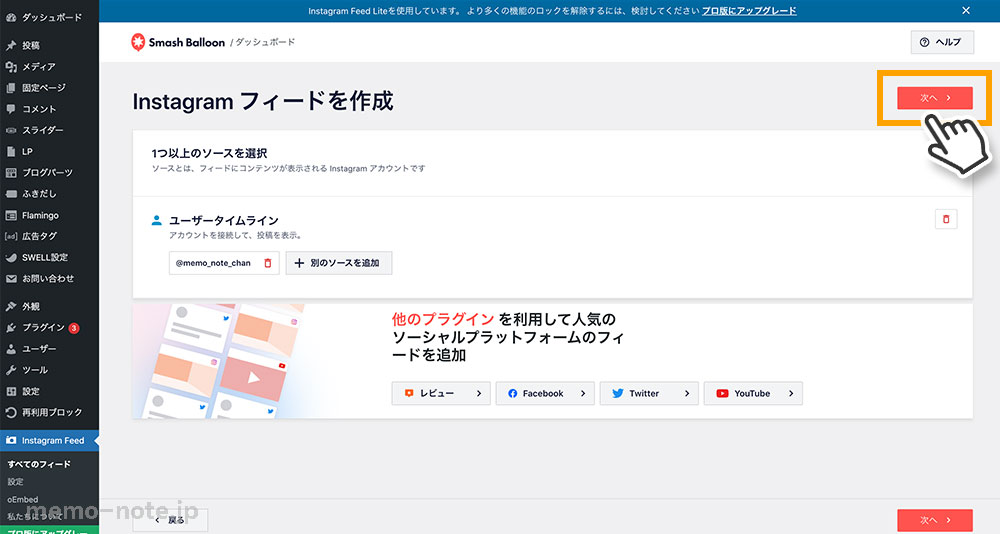Open the メディア menu item
The height and width of the screenshot is (534, 1000).
point(49,66)
